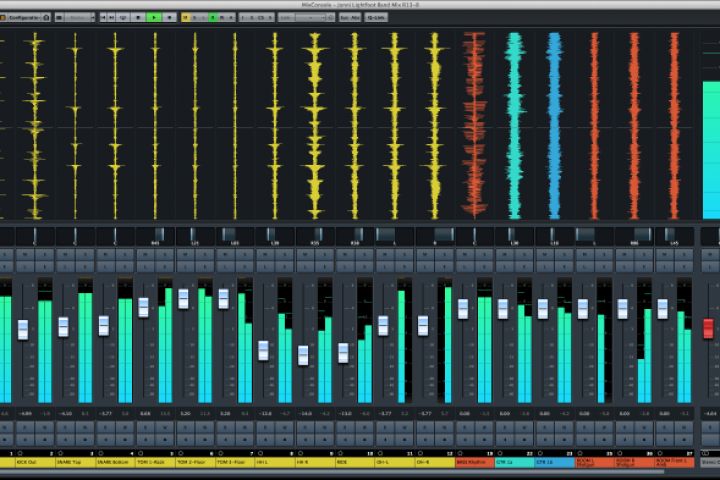
Task: Click the KICK Out volume fader handle
Action: (23, 330)
